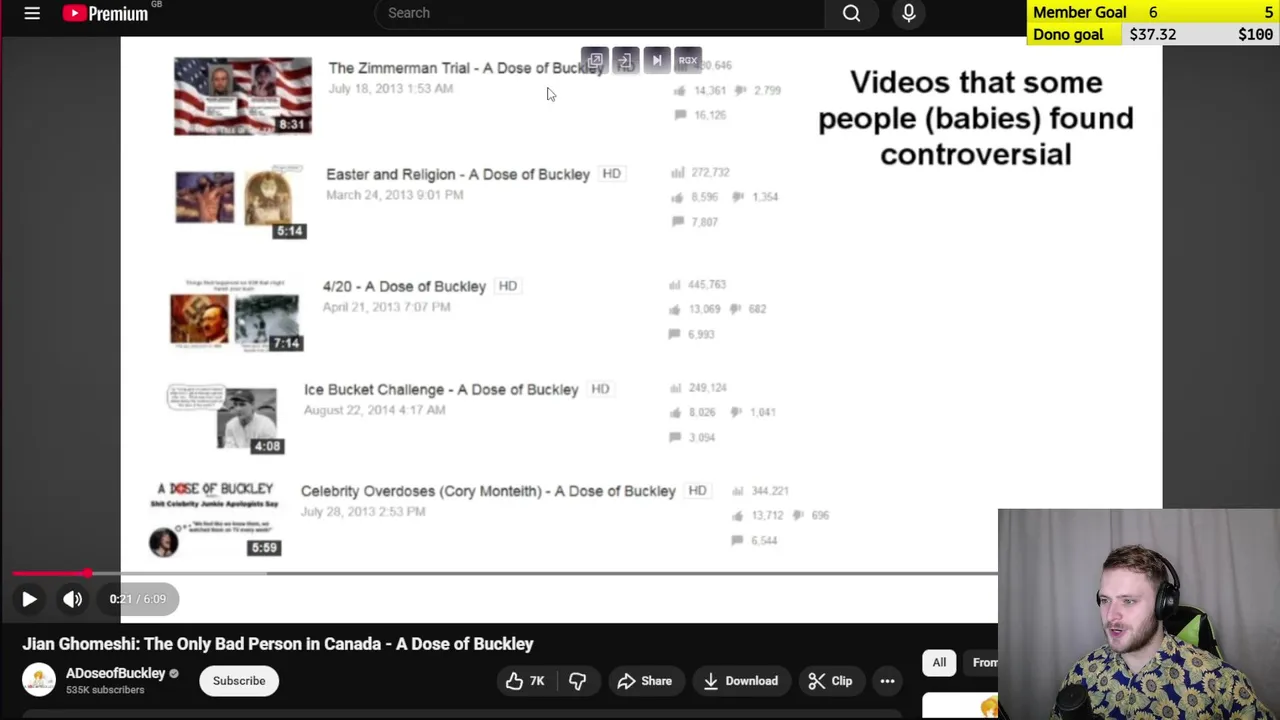This screenshot has width=1280, height=720.
Task: Click the Ice Bucket Challenge thumbnail in video
Action: [225, 419]
